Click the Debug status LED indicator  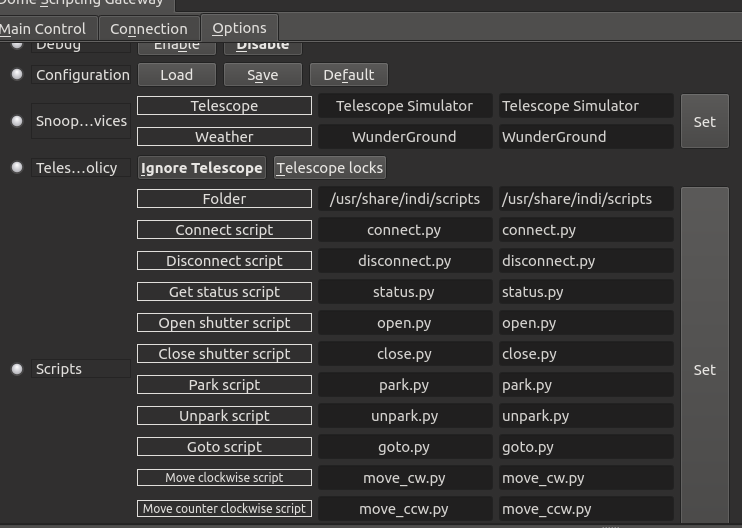click(x=16, y=45)
